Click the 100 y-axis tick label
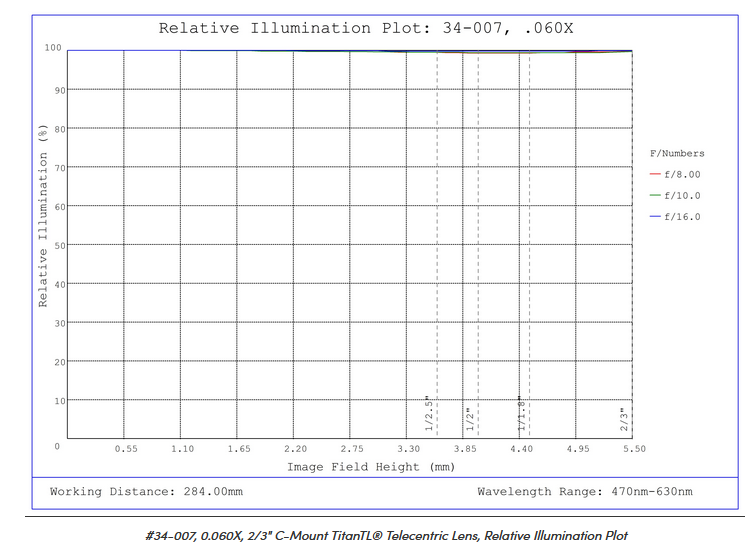 [53, 48]
